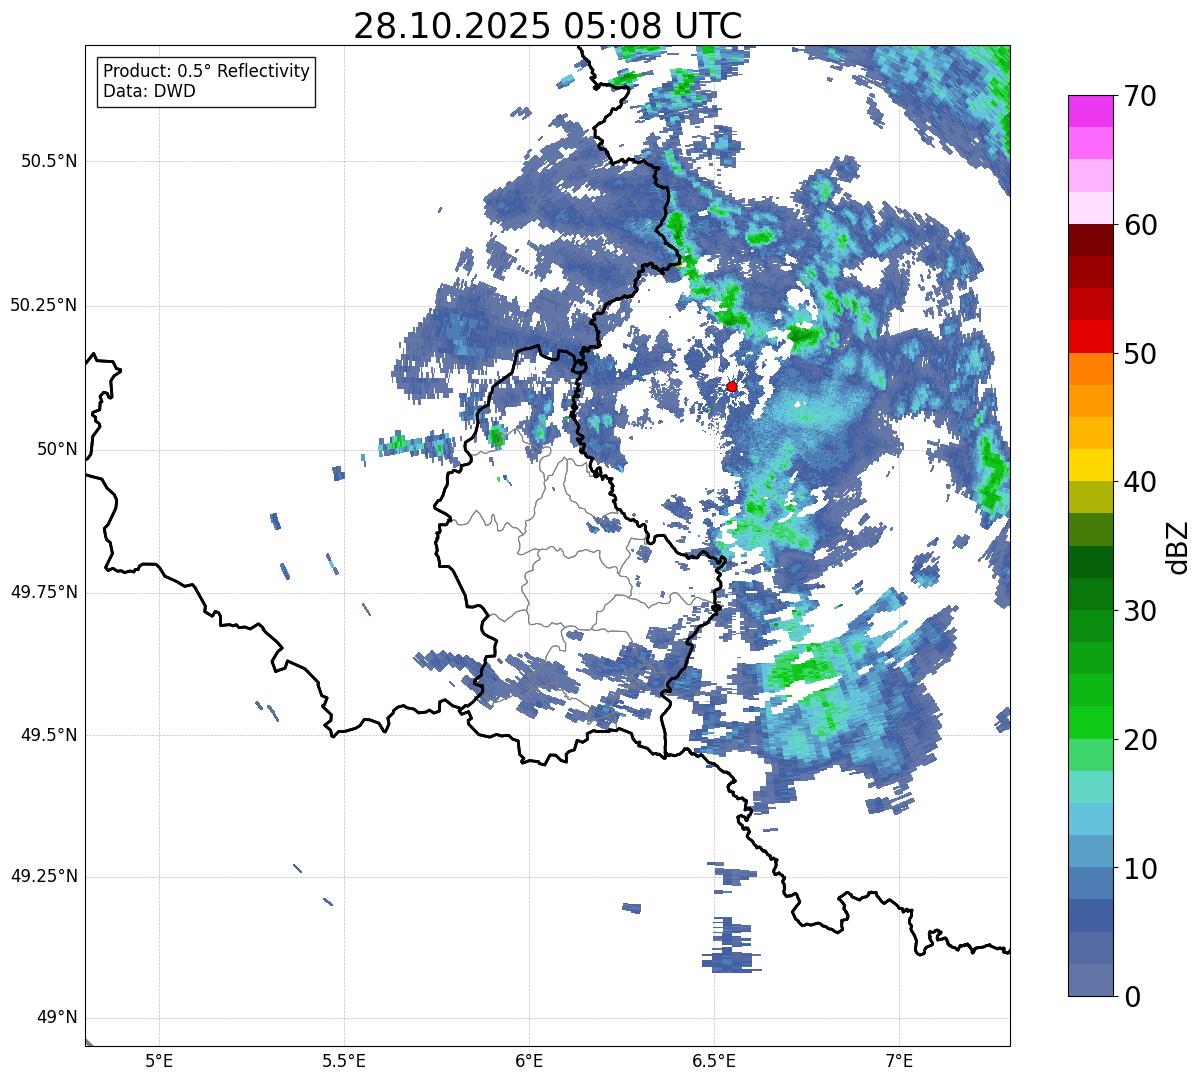
Task: Click the 49°N latitude label
Action: (56, 1018)
